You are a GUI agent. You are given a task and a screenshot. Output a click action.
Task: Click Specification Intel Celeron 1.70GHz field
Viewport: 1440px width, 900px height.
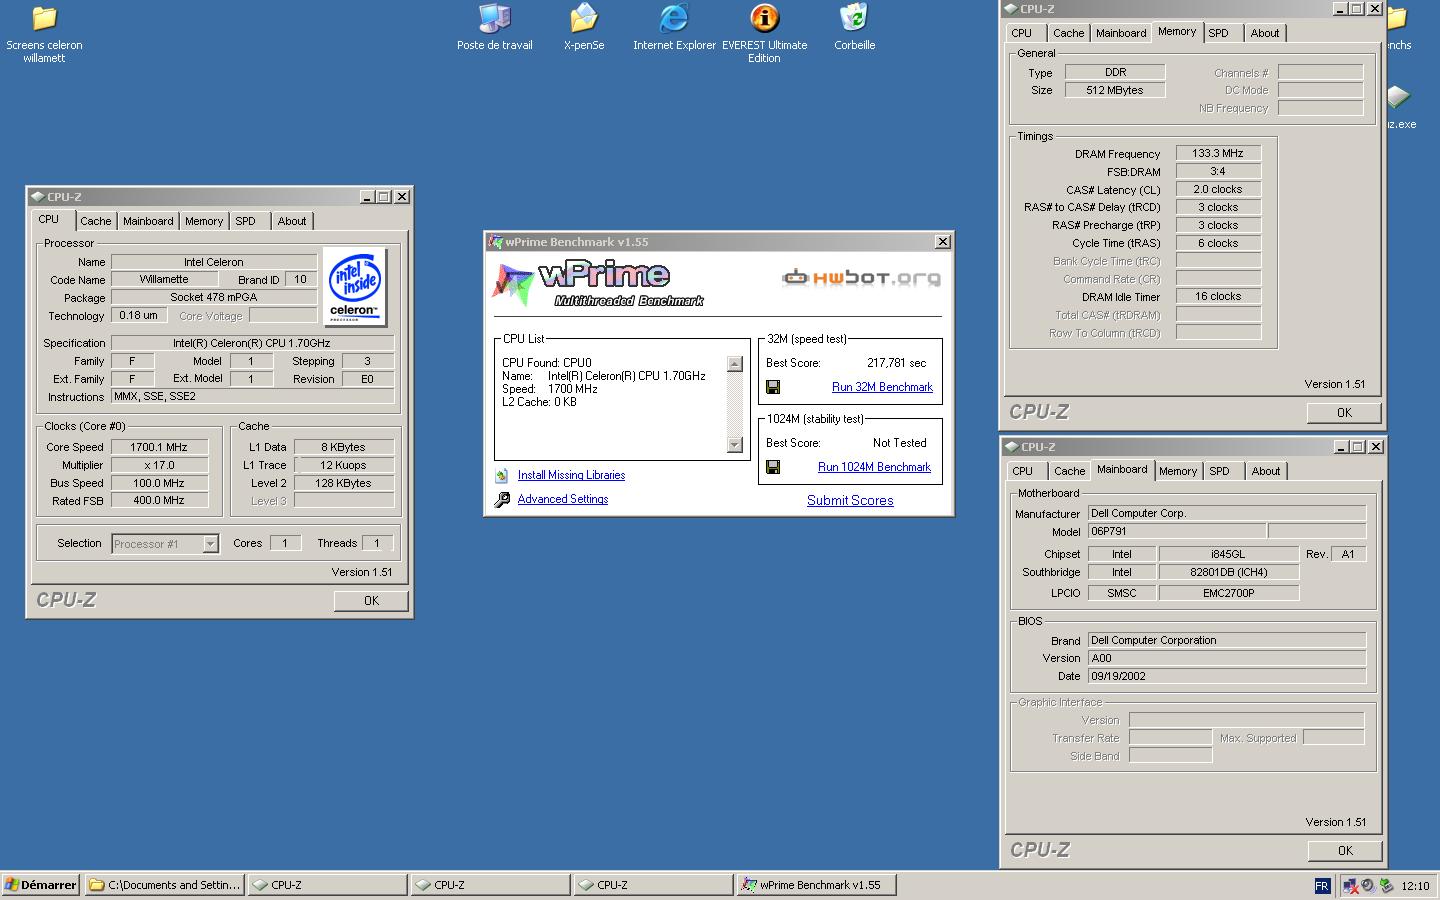click(x=252, y=343)
